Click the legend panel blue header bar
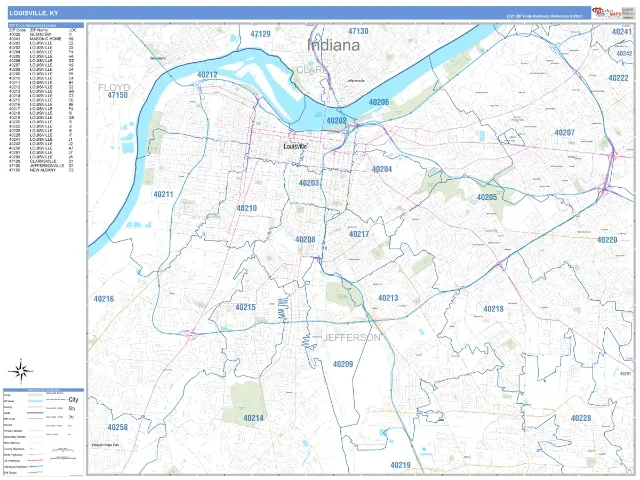The width and height of the screenshot is (640, 480). 43,390
